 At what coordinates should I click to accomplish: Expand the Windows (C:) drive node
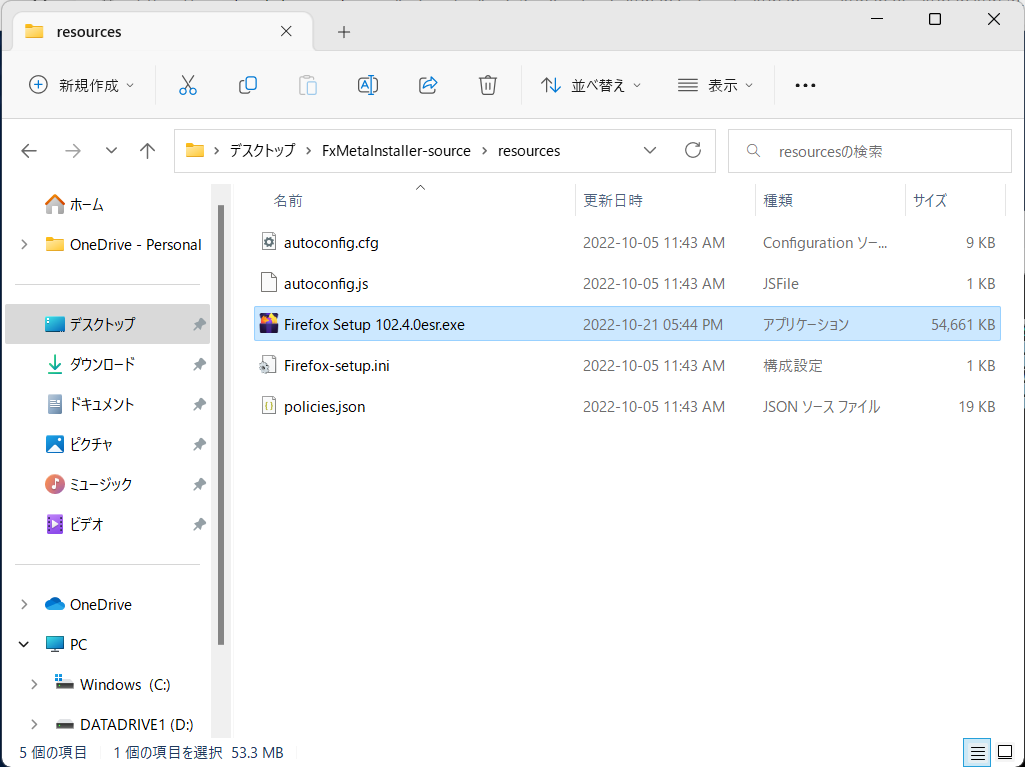click(34, 685)
